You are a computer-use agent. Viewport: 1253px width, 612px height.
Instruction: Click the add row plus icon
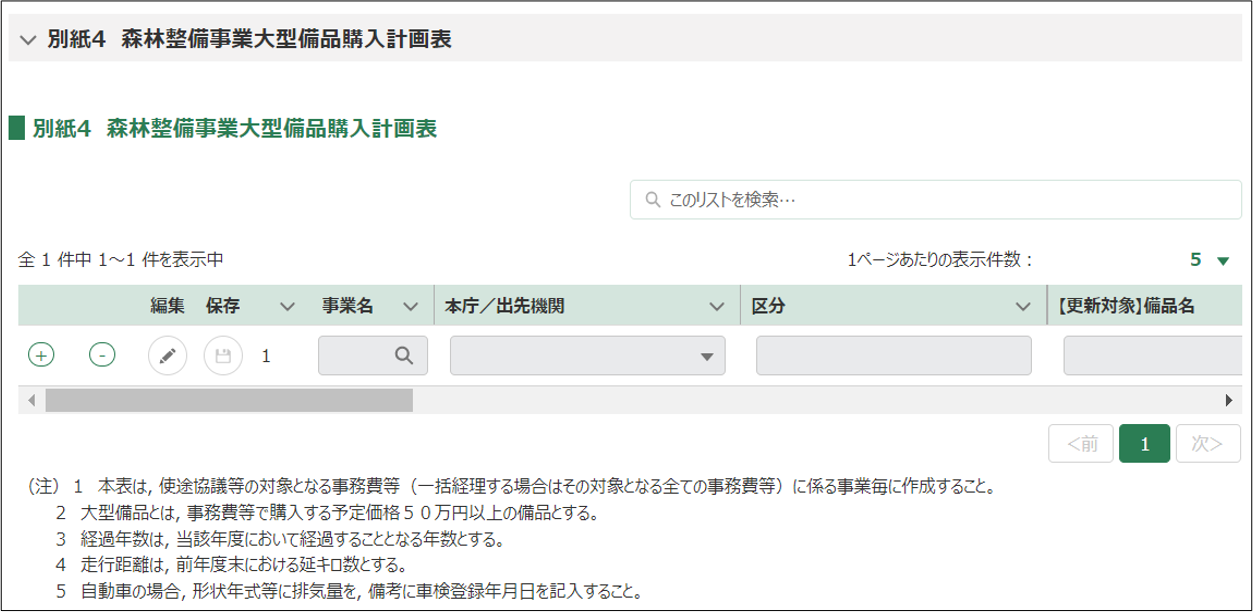pyautogui.click(x=41, y=355)
